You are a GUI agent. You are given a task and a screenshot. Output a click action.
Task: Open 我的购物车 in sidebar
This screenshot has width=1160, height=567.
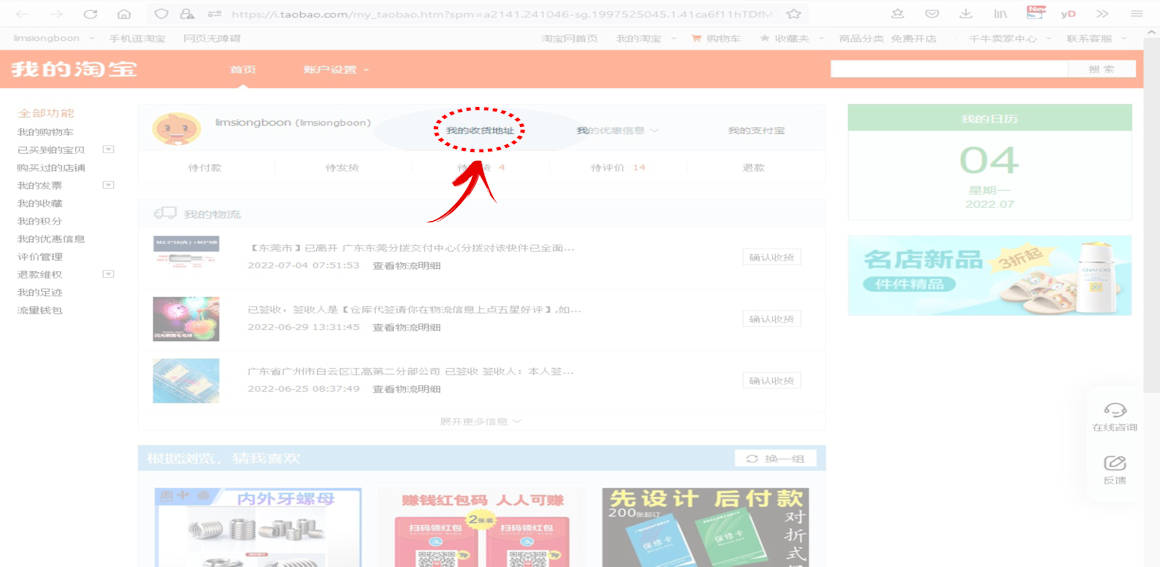[x=45, y=132]
